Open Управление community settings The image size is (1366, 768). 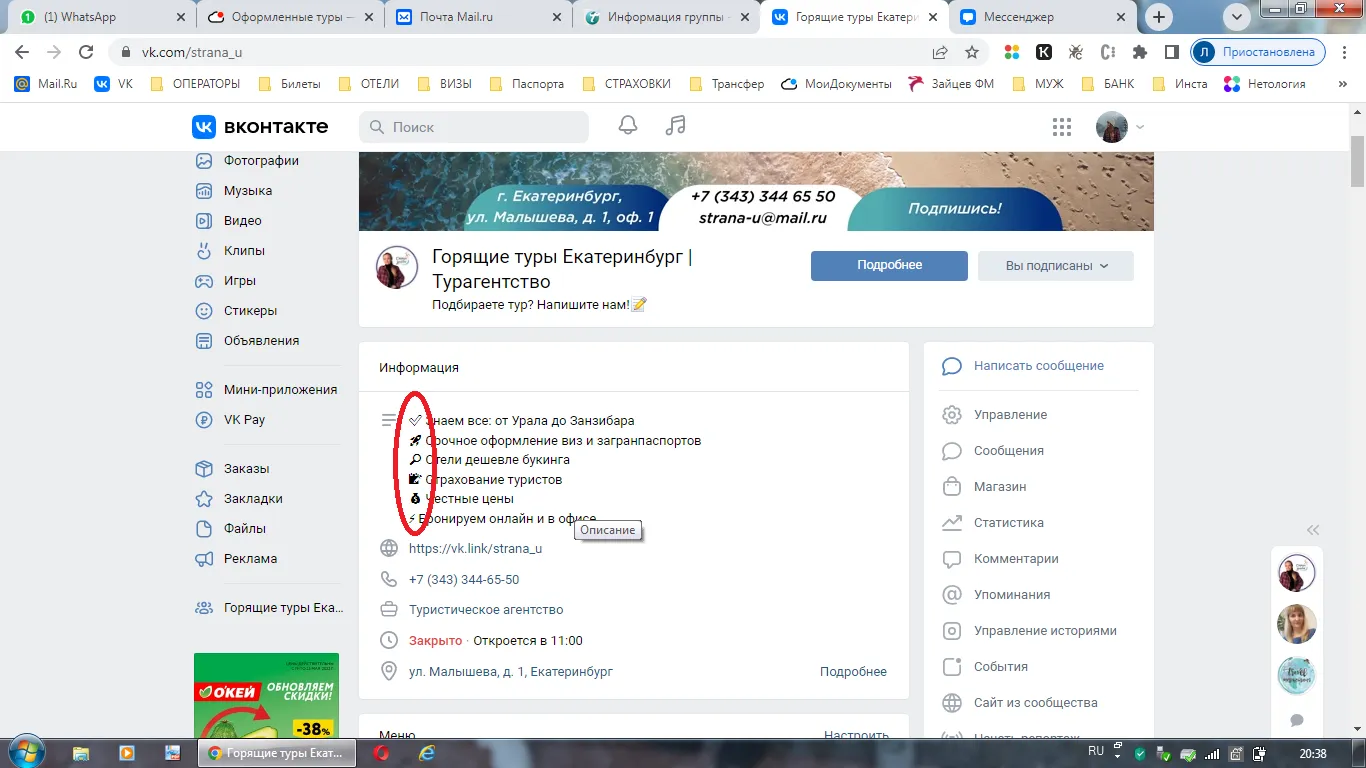pyautogui.click(x=995, y=415)
